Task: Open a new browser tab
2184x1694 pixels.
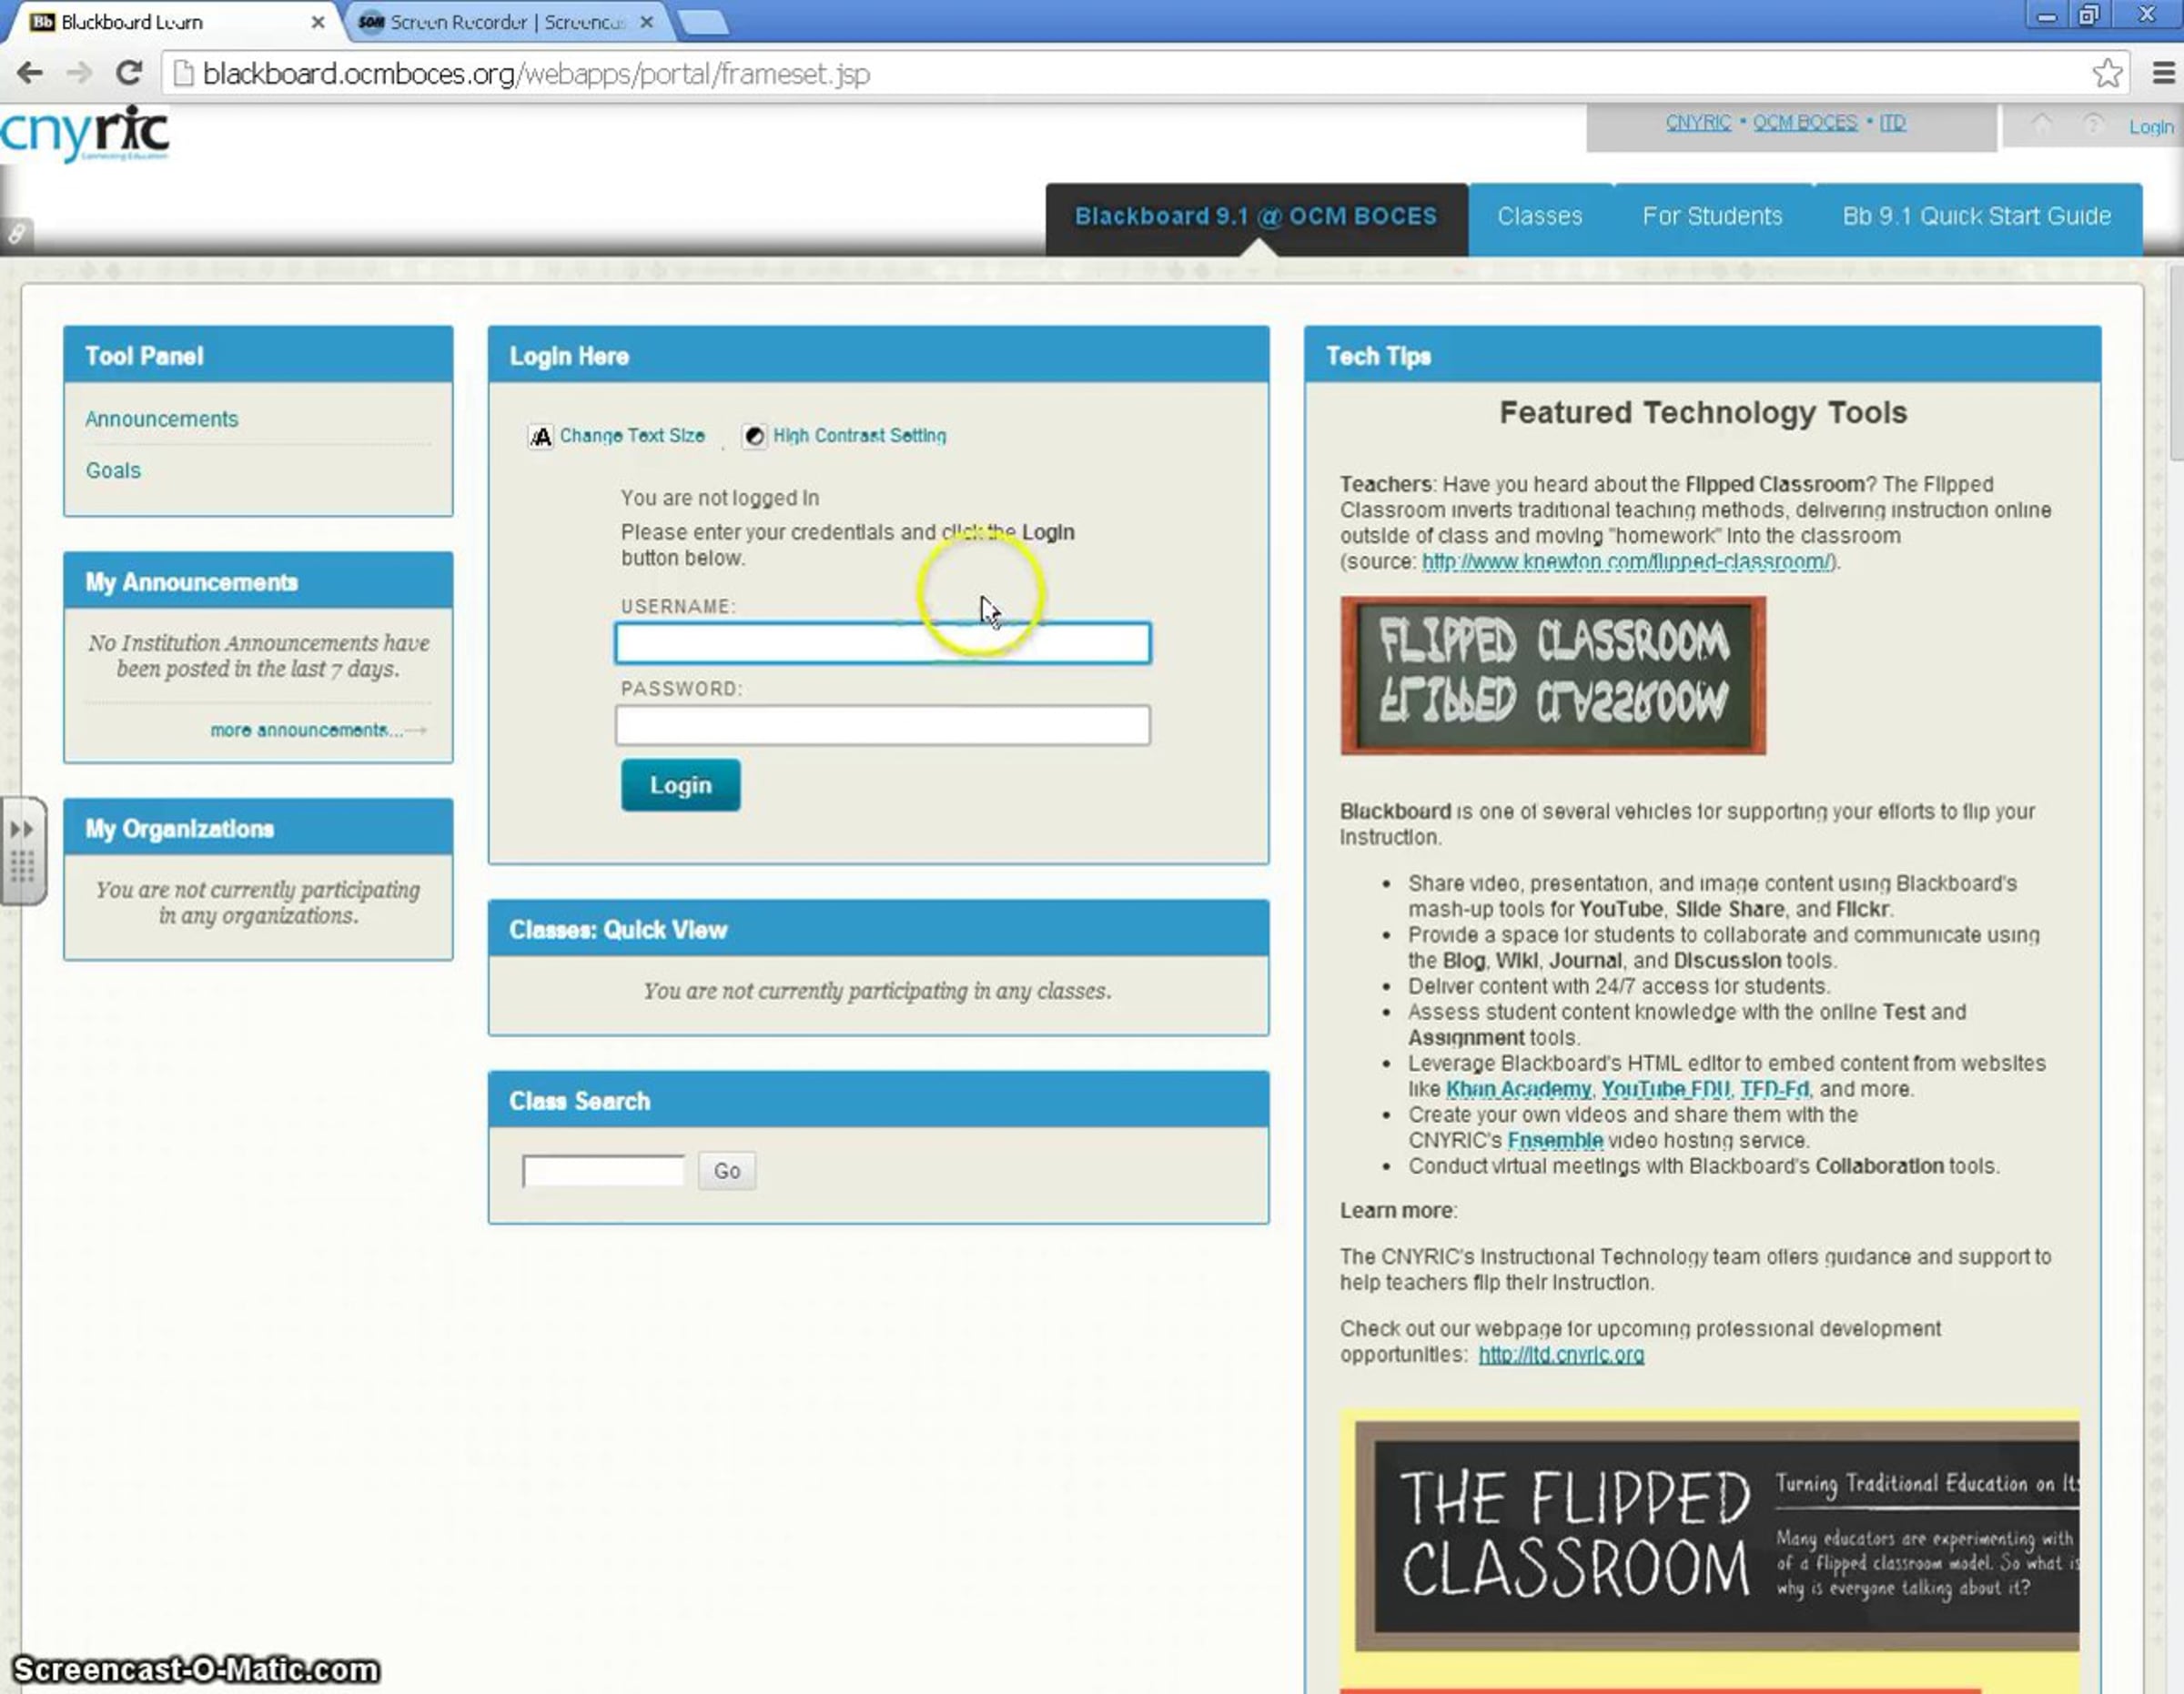Action: coord(703,21)
